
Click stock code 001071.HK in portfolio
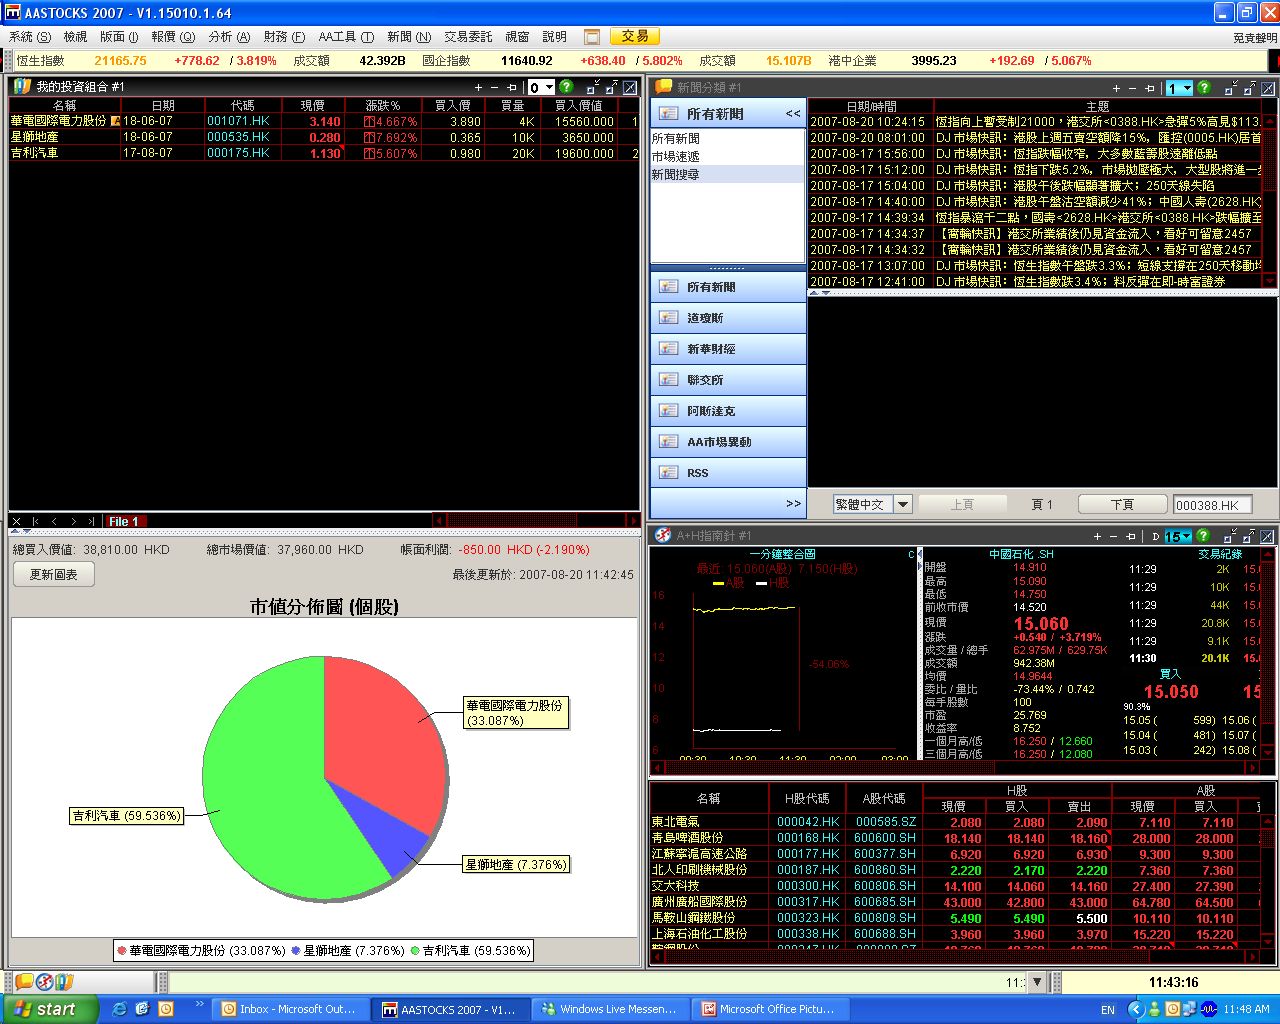238,122
